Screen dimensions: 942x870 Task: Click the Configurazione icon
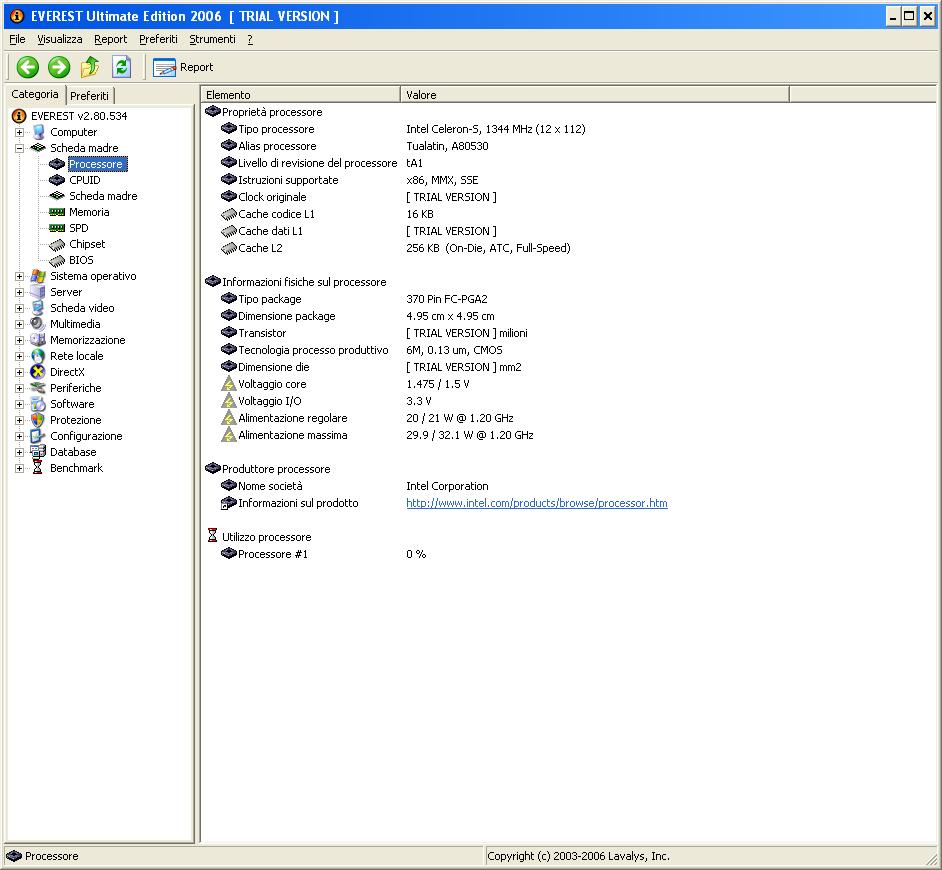point(38,436)
